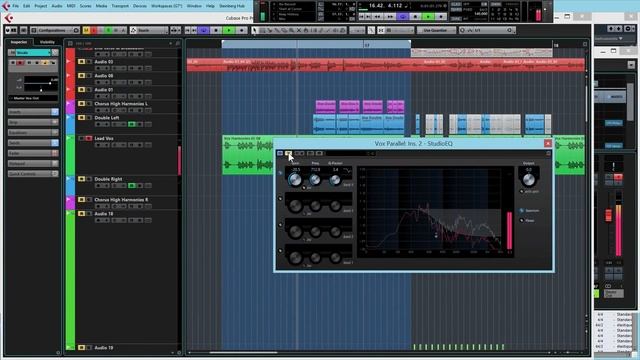Viewport: 640px width, 360px height.
Task: Stop playback using main toolbar Stop button
Action: [216, 30]
